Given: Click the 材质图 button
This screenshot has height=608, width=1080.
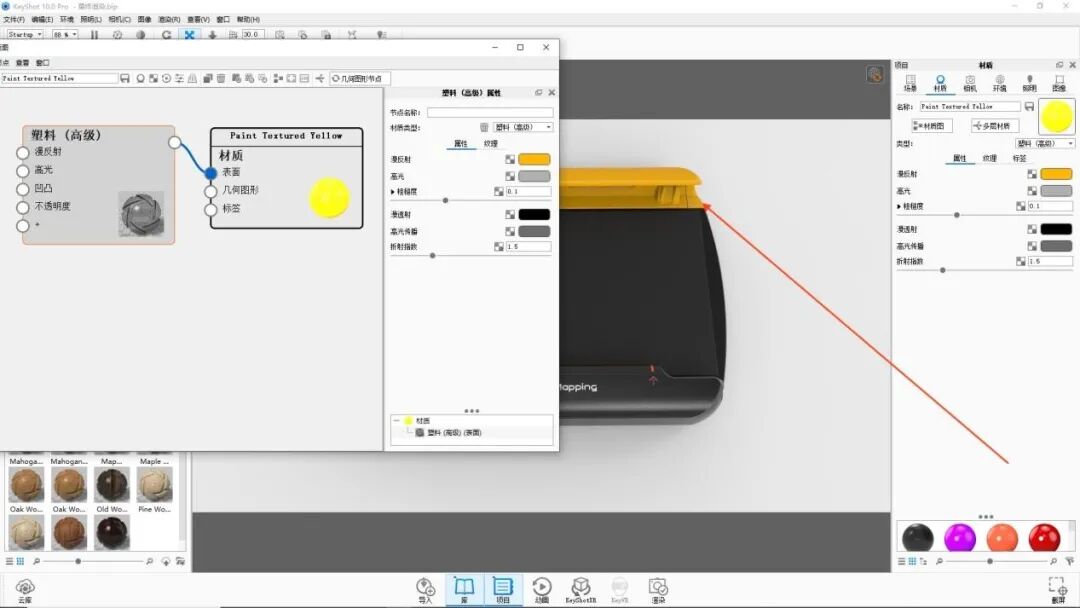Looking at the screenshot, I should click(x=934, y=125).
